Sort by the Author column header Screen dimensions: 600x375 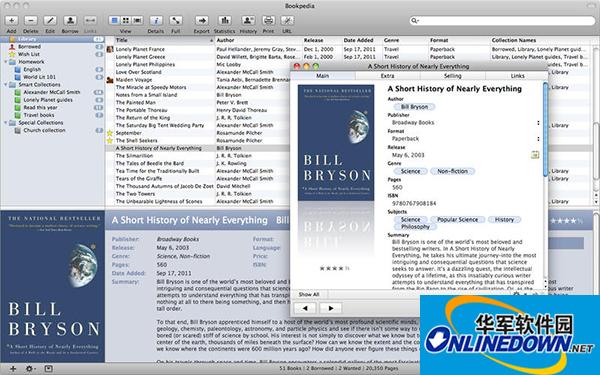pos(258,40)
